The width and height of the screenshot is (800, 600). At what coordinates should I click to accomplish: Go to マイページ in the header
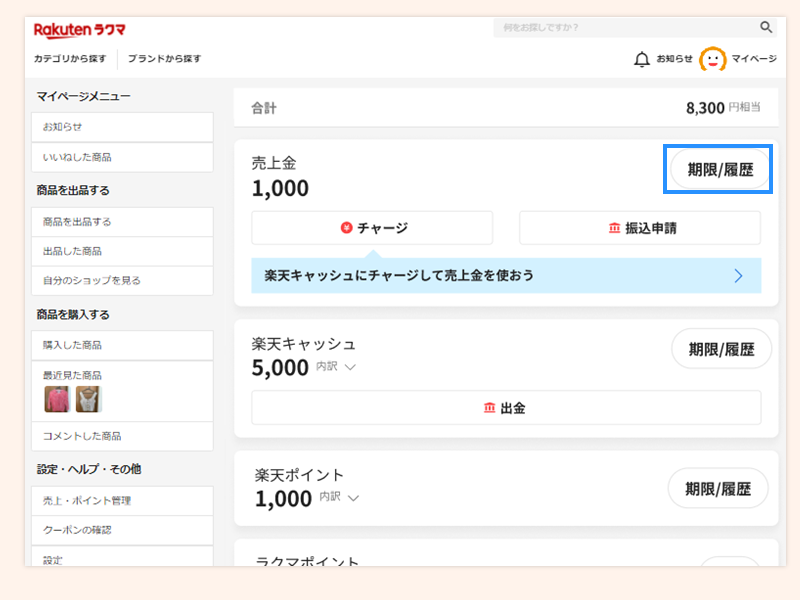pyautogui.click(x=754, y=59)
